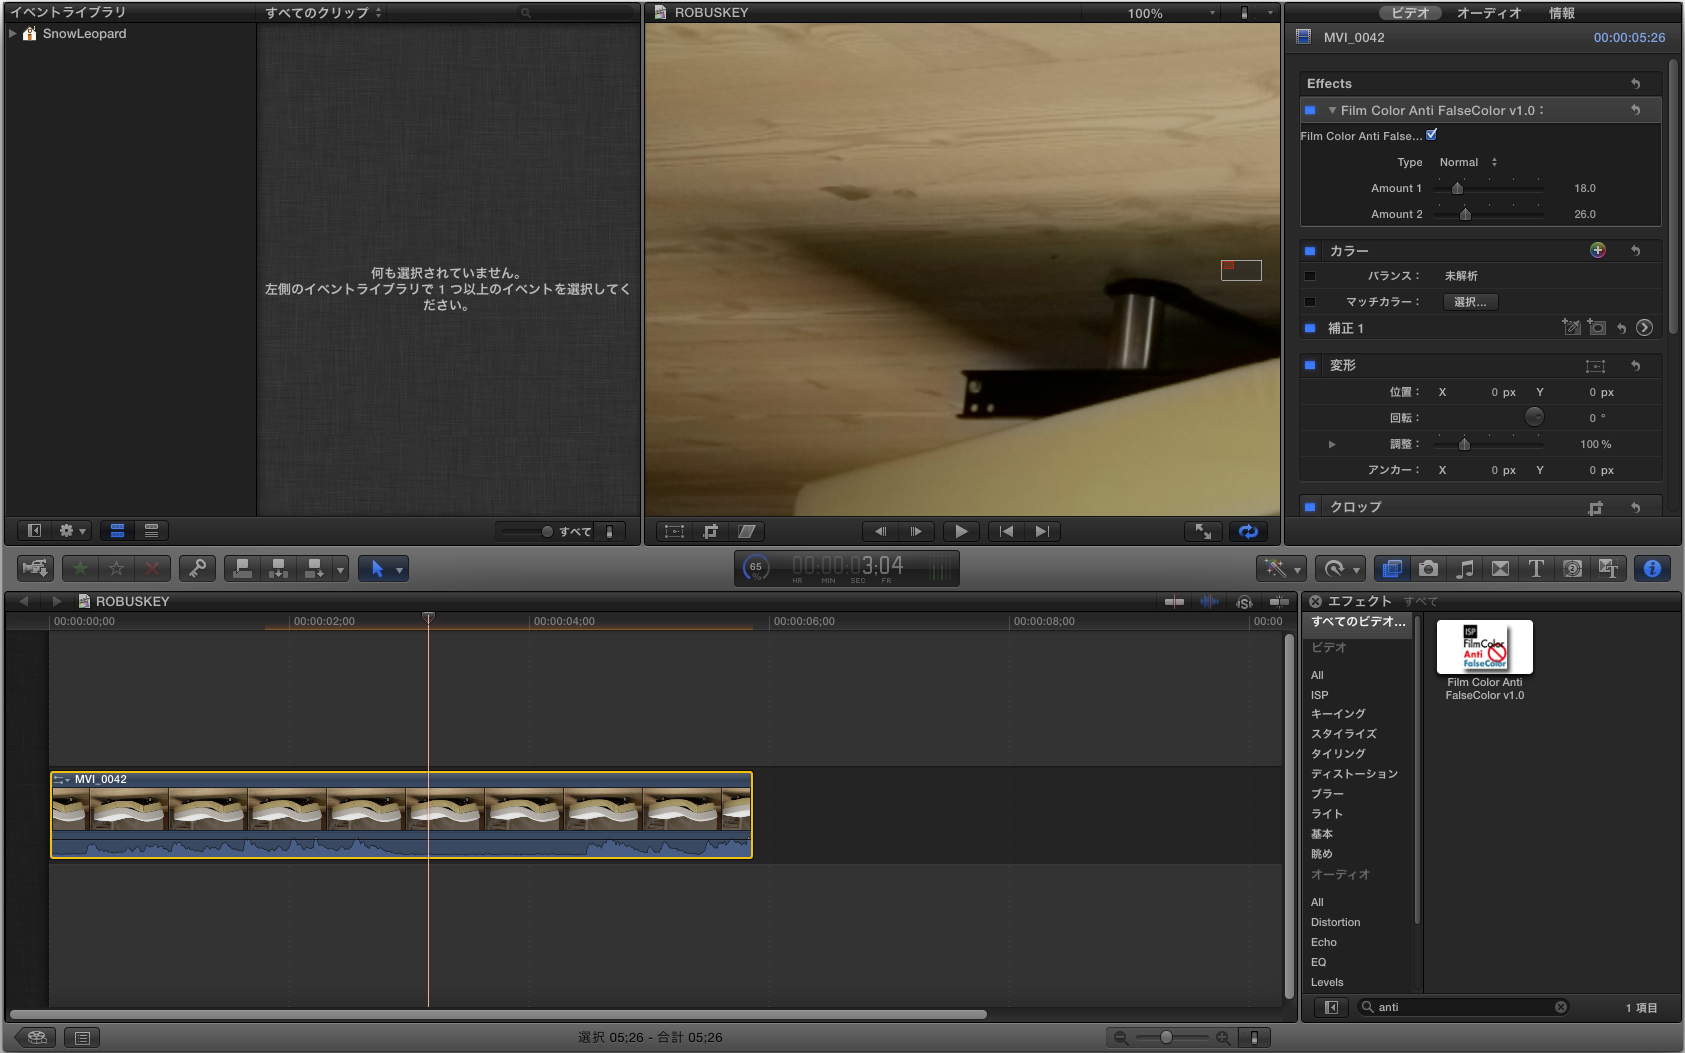The height and width of the screenshot is (1053, 1685).
Task: Activate viewer crop tool
Action: tap(711, 531)
